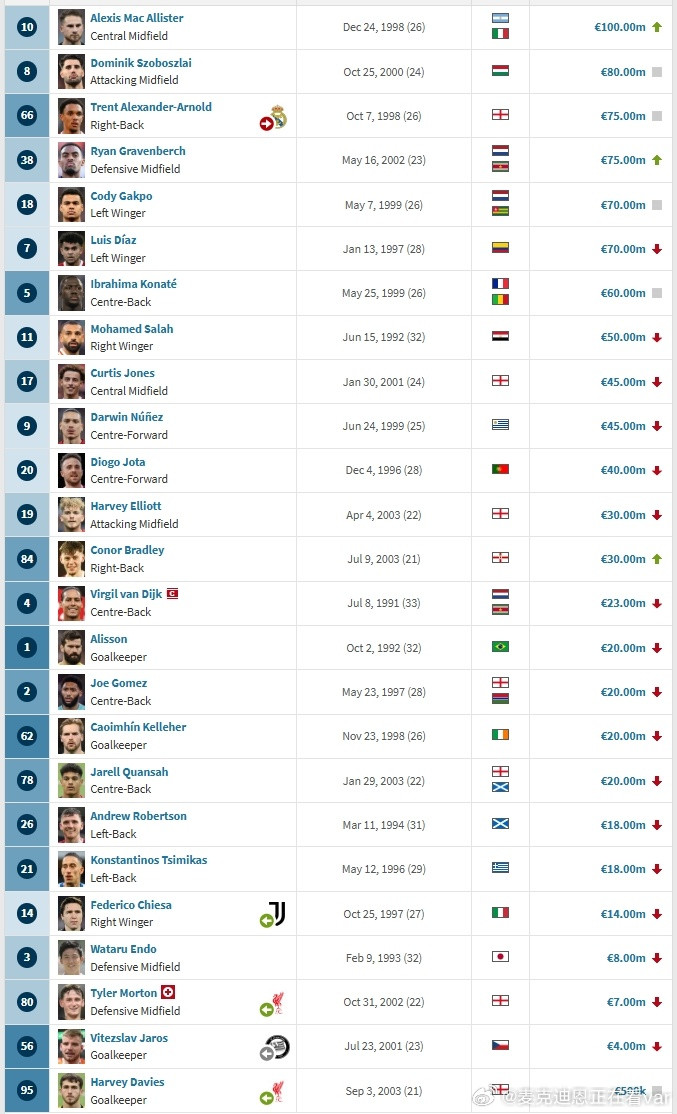Open Konstantinos Tsimikas profile link
The width and height of the screenshot is (677, 1114).
tap(148, 860)
